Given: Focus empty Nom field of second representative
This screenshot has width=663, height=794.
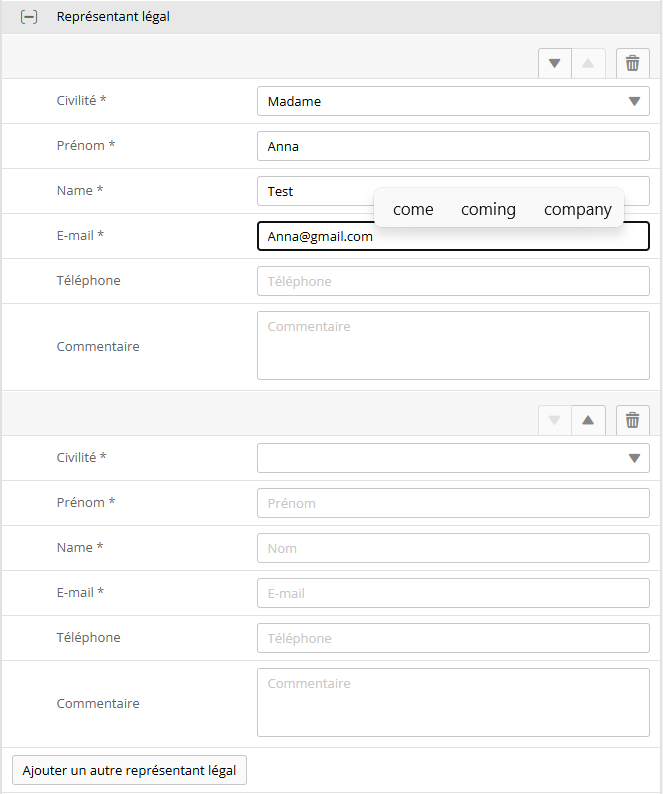Looking at the screenshot, I should pos(453,548).
